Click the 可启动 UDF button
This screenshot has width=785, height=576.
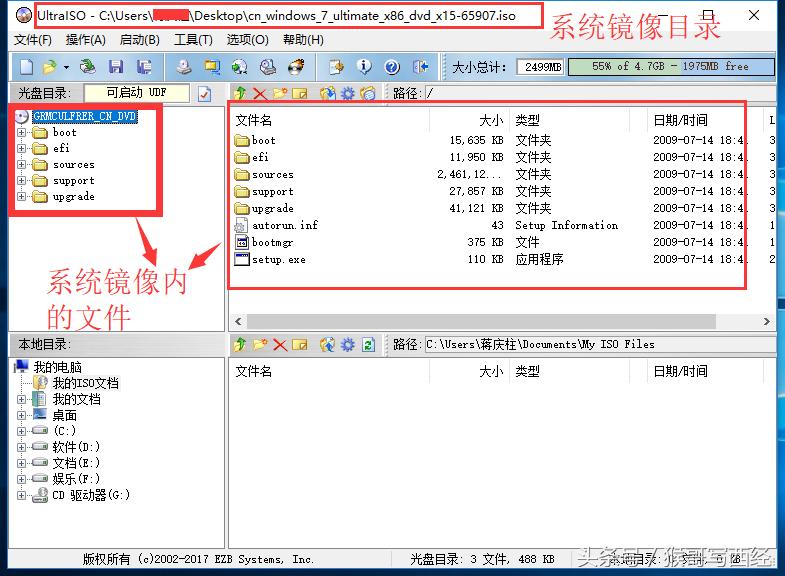click(x=137, y=93)
